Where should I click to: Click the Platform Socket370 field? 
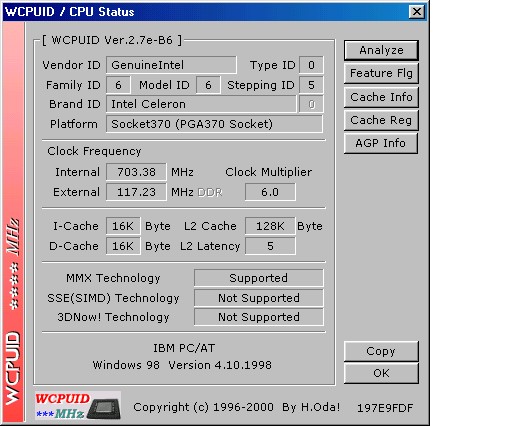coord(214,124)
